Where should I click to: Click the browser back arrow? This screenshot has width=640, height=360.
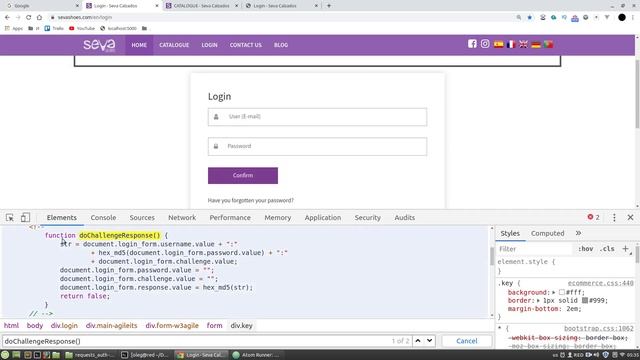pyautogui.click(x=7, y=18)
